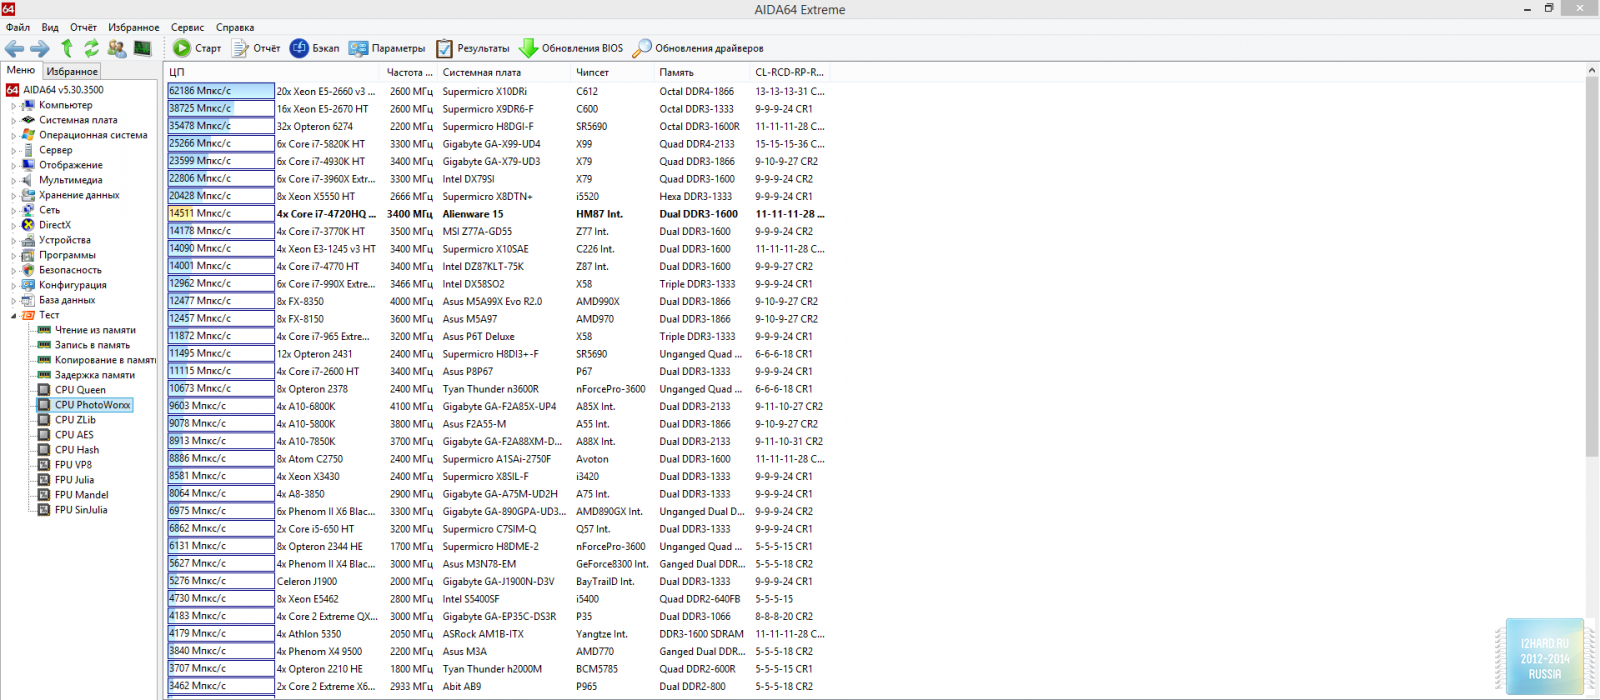Click the Backup (Бэкап) toolbar icon
This screenshot has width=1600, height=700.
[299, 48]
